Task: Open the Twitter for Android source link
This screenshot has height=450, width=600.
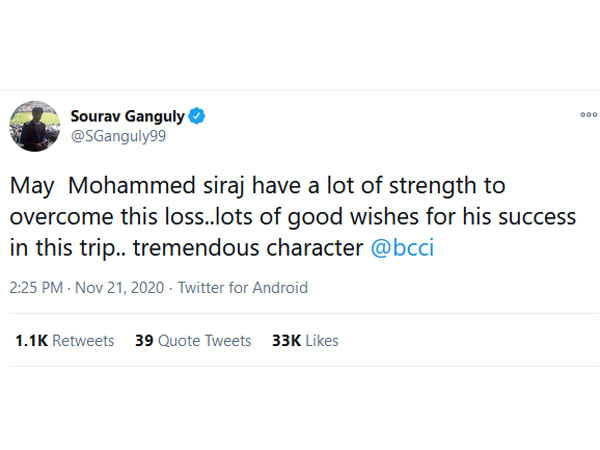Action: (x=243, y=288)
